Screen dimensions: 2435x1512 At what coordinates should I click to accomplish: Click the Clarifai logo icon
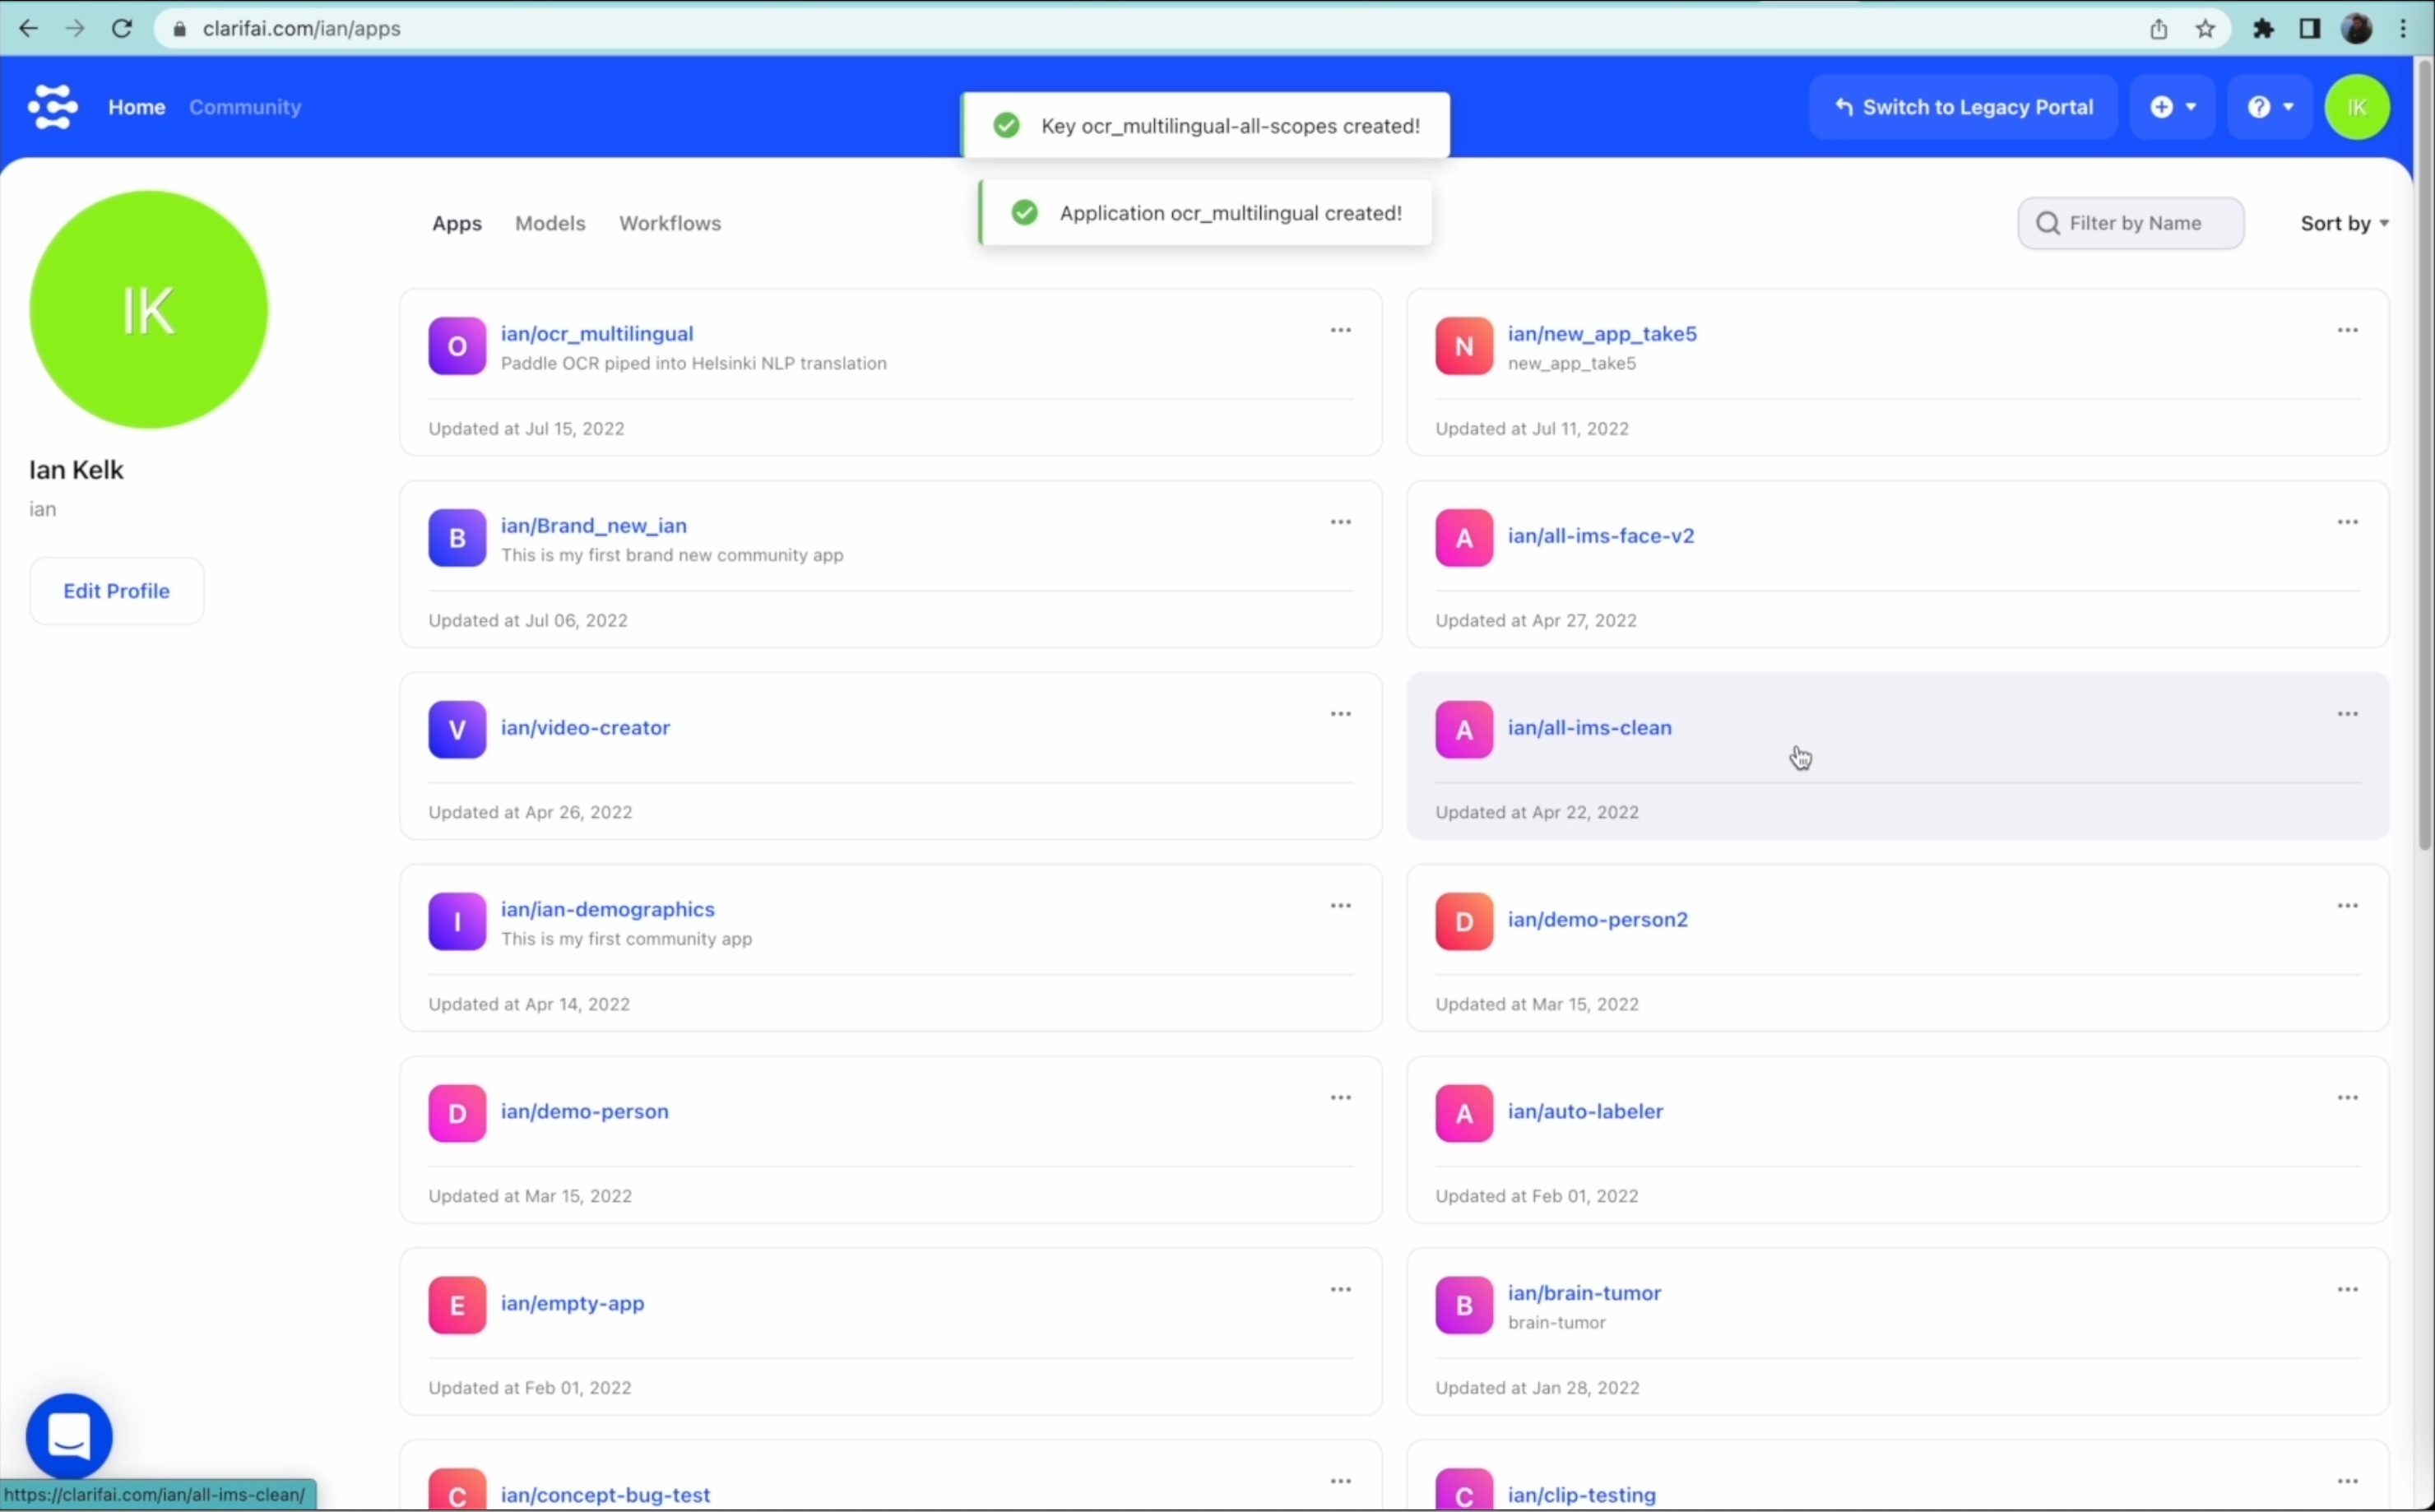click(52, 106)
